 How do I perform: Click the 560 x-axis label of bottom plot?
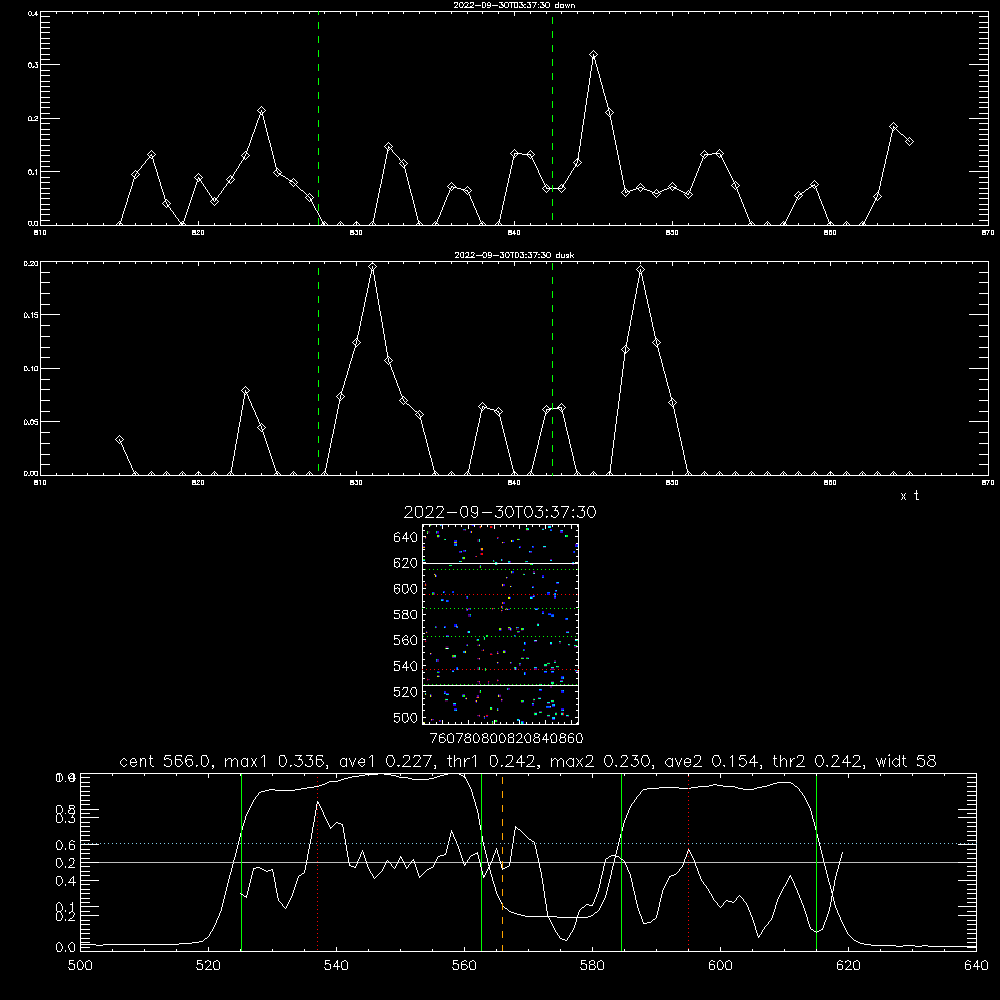click(x=464, y=966)
